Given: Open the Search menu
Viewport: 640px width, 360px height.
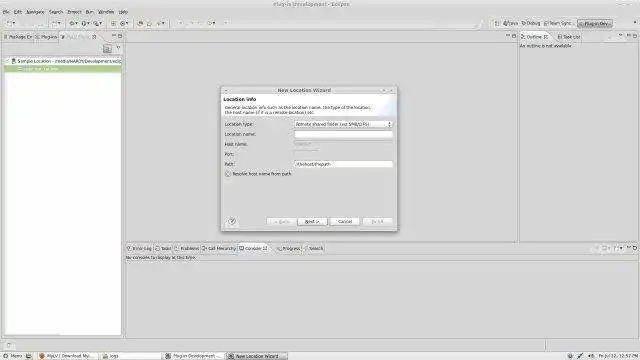Looking at the screenshot, I should click(x=56, y=12).
